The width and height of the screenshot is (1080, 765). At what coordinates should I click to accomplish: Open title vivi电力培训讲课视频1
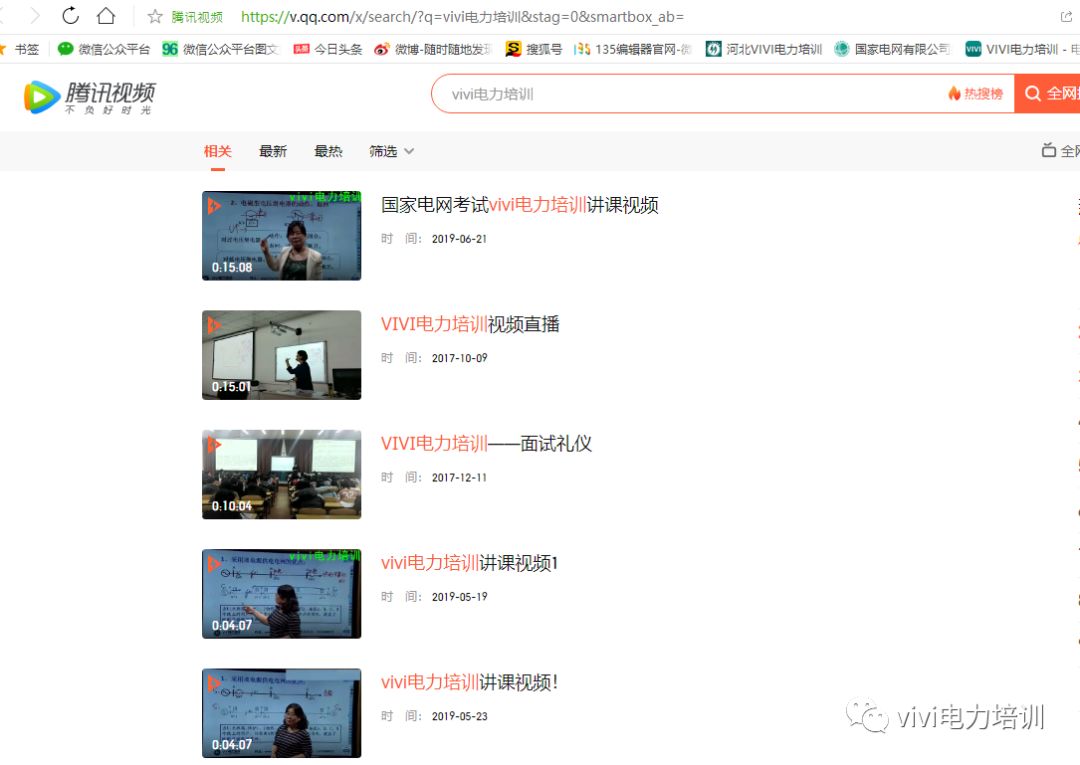(x=469, y=563)
